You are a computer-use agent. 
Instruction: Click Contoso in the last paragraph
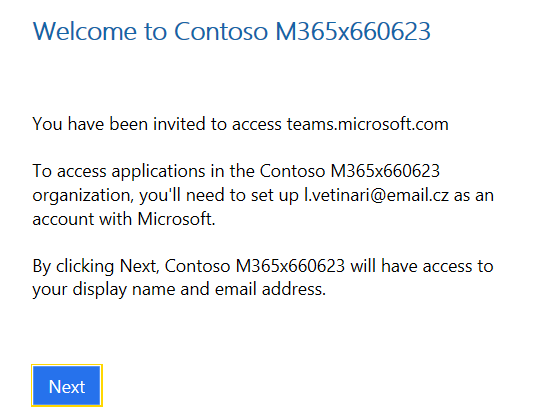pyautogui.click(x=197, y=266)
